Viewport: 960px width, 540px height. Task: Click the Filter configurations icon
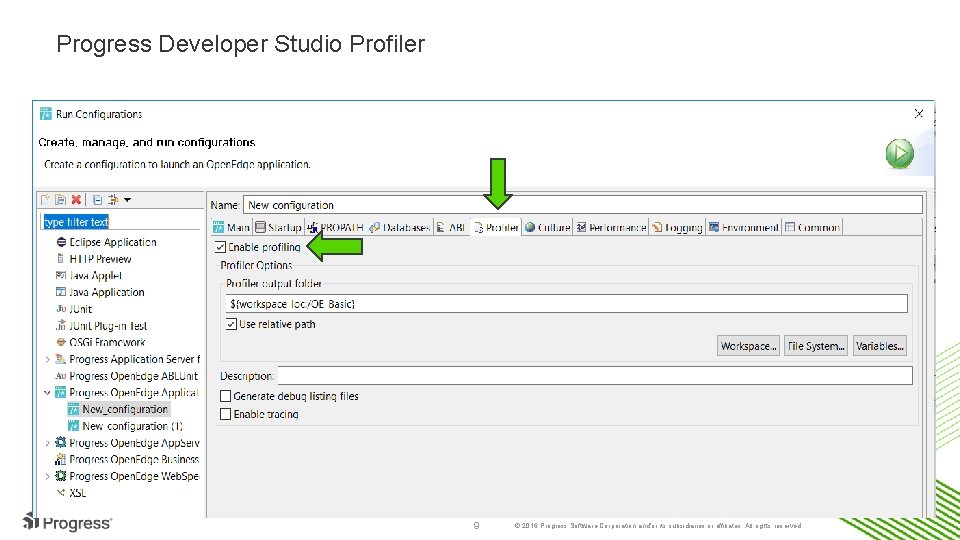point(113,200)
